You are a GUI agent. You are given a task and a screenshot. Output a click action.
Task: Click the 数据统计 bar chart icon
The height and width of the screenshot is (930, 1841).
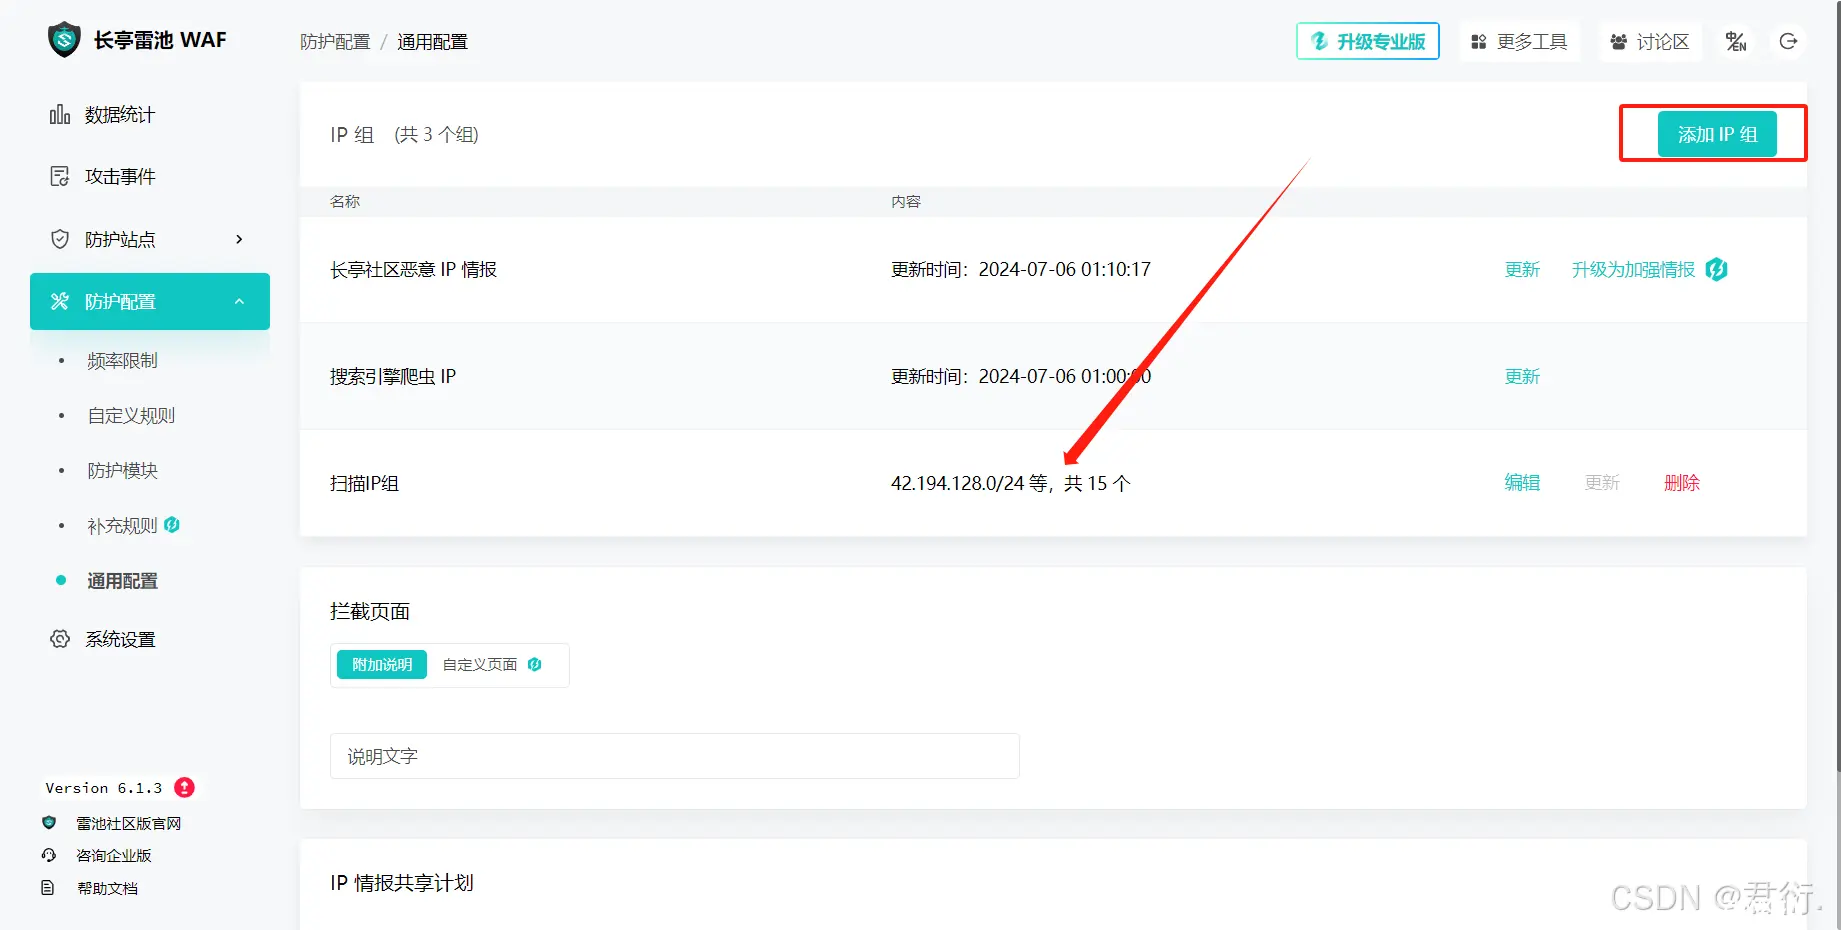(x=60, y=115)
